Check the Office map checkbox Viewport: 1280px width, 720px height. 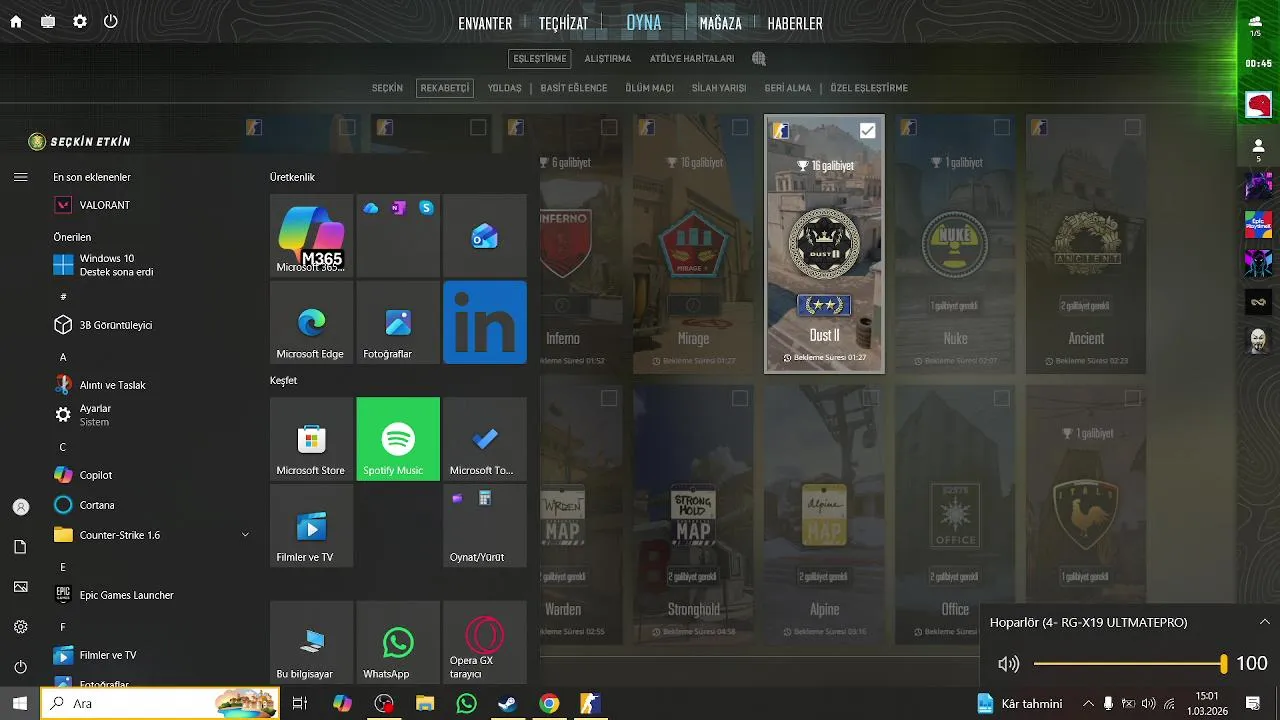(x=1001, y=398)
